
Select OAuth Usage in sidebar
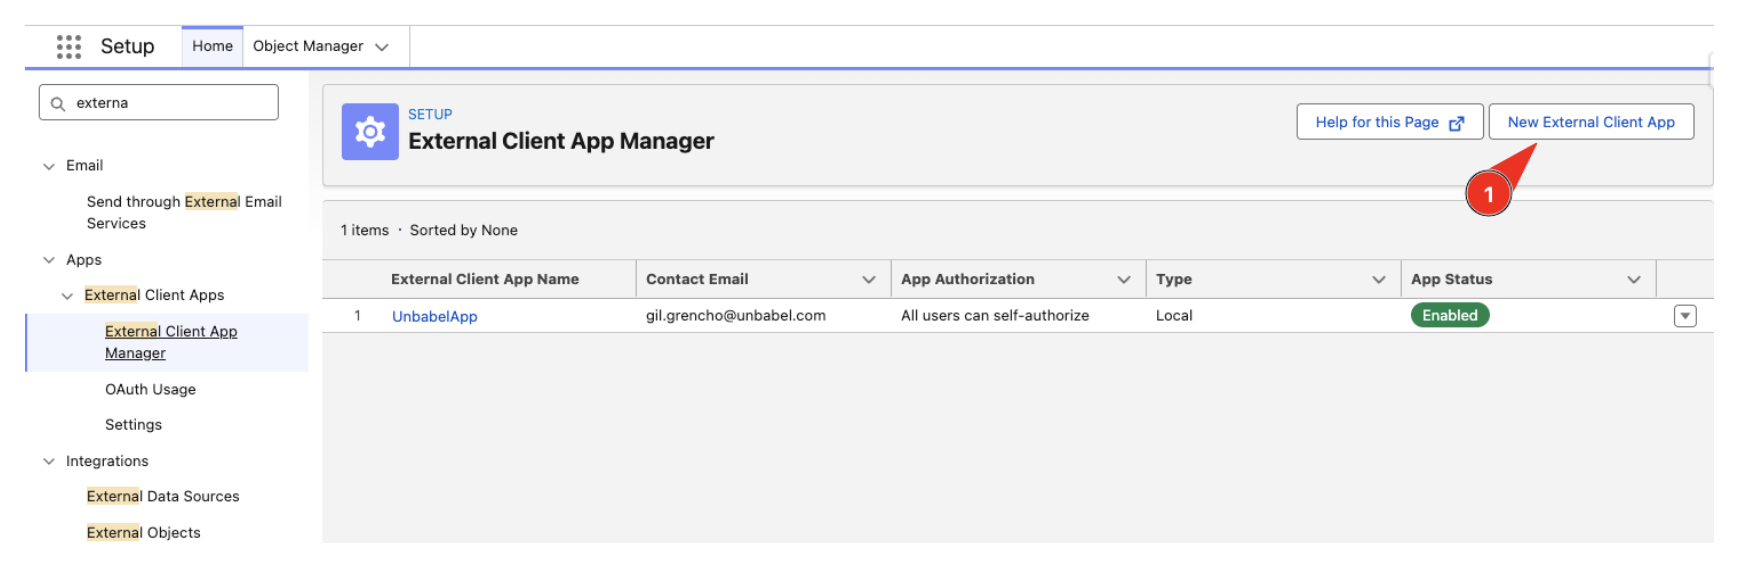150,389
